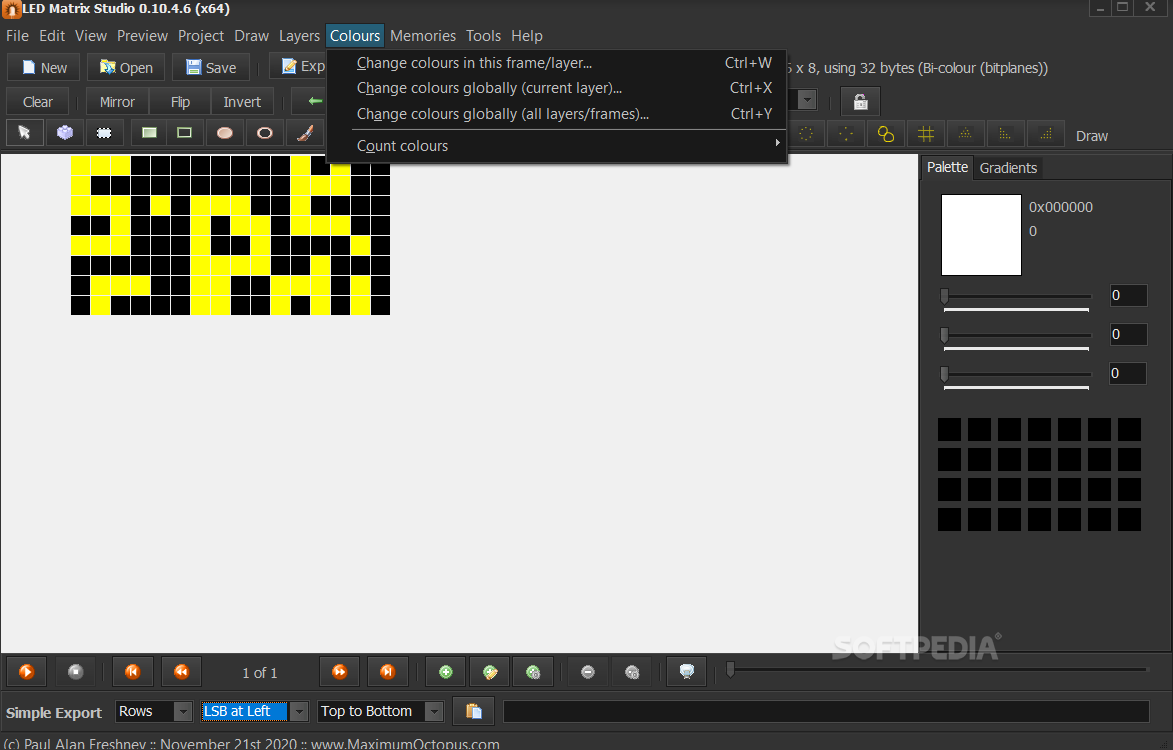Select the filled rectangle tool
Image resolution: width=1173 pixels, height=750 pixels.
[x=150, y=133]
